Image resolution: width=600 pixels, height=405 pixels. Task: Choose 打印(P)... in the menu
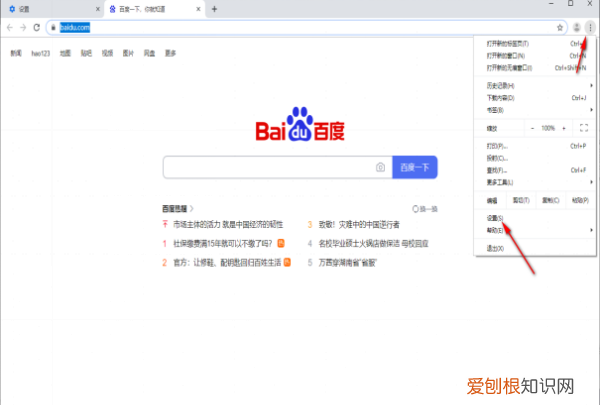[535, 146]
